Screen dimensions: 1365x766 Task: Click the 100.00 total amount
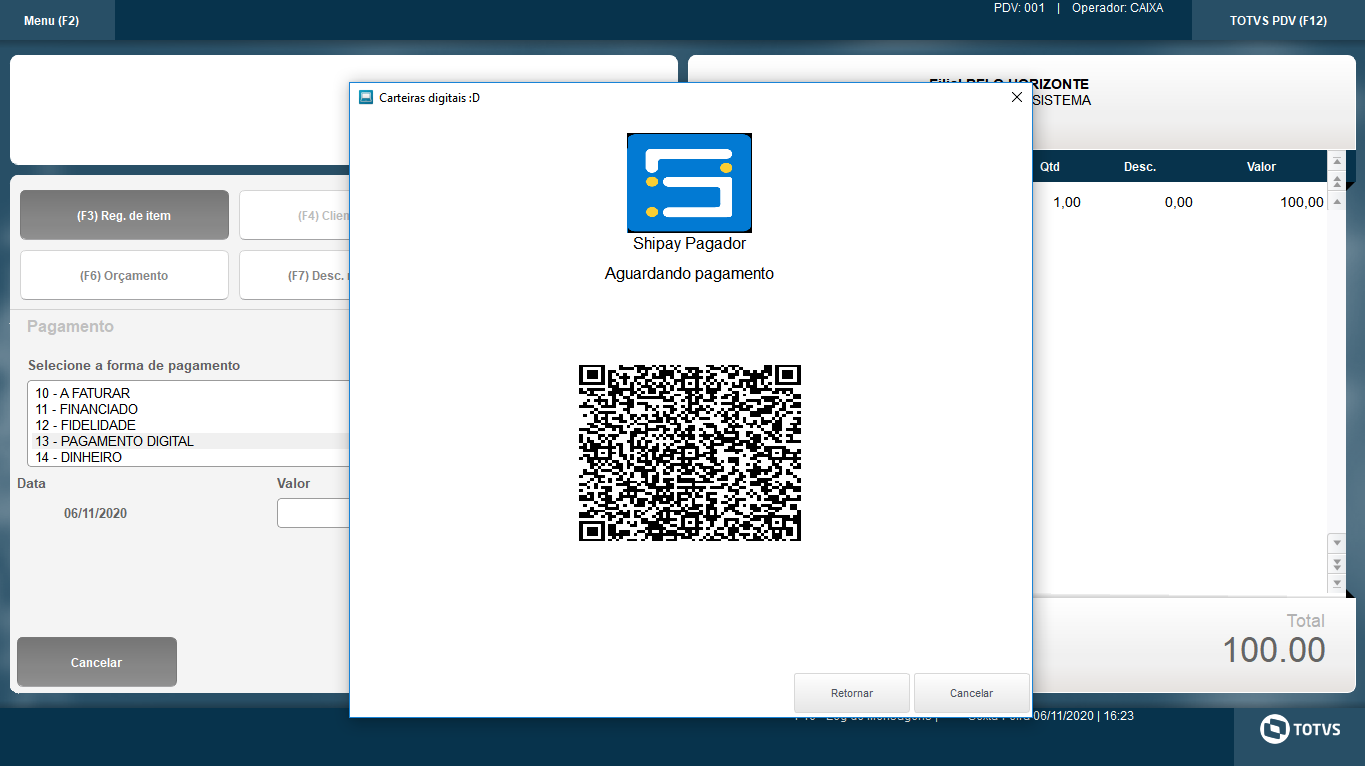1274,650
